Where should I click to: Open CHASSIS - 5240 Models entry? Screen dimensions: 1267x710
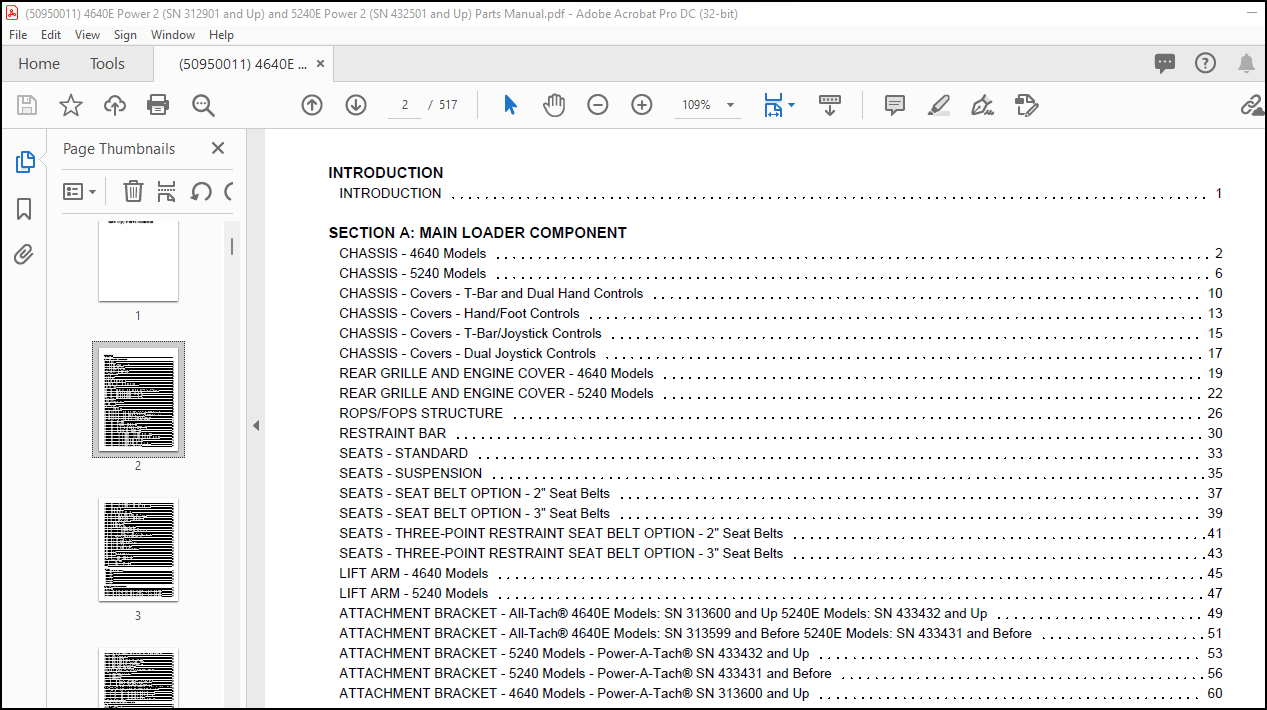tap(413, 273)
